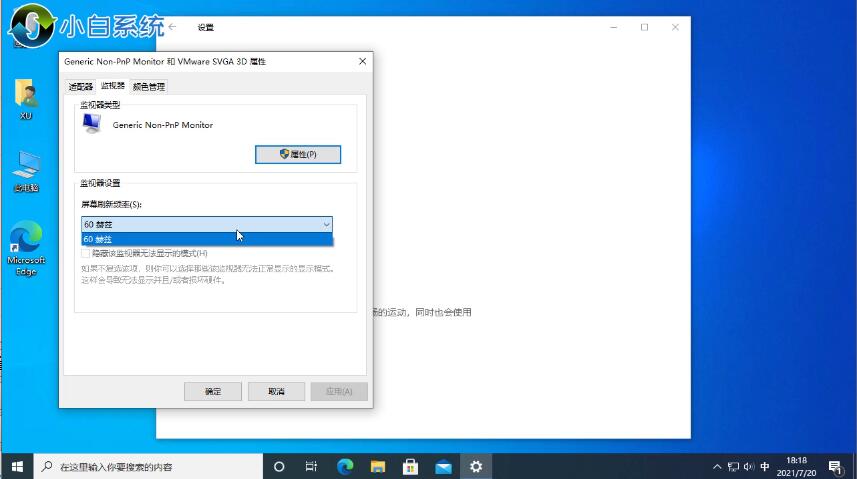Close the monitor properties dialog
The image size is (857, 479).
coord(362,61)
